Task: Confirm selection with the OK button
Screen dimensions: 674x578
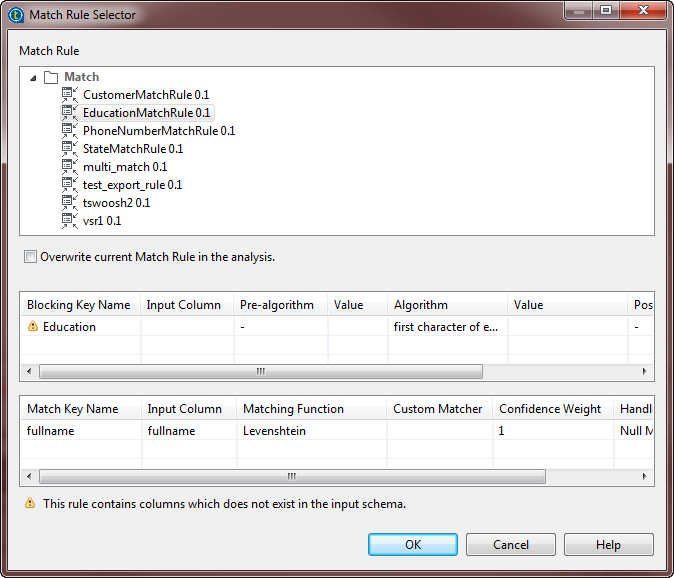Action: point(413,544)
